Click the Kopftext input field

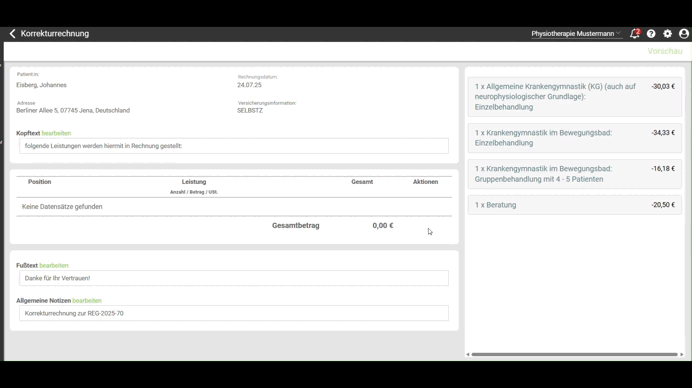234,146
